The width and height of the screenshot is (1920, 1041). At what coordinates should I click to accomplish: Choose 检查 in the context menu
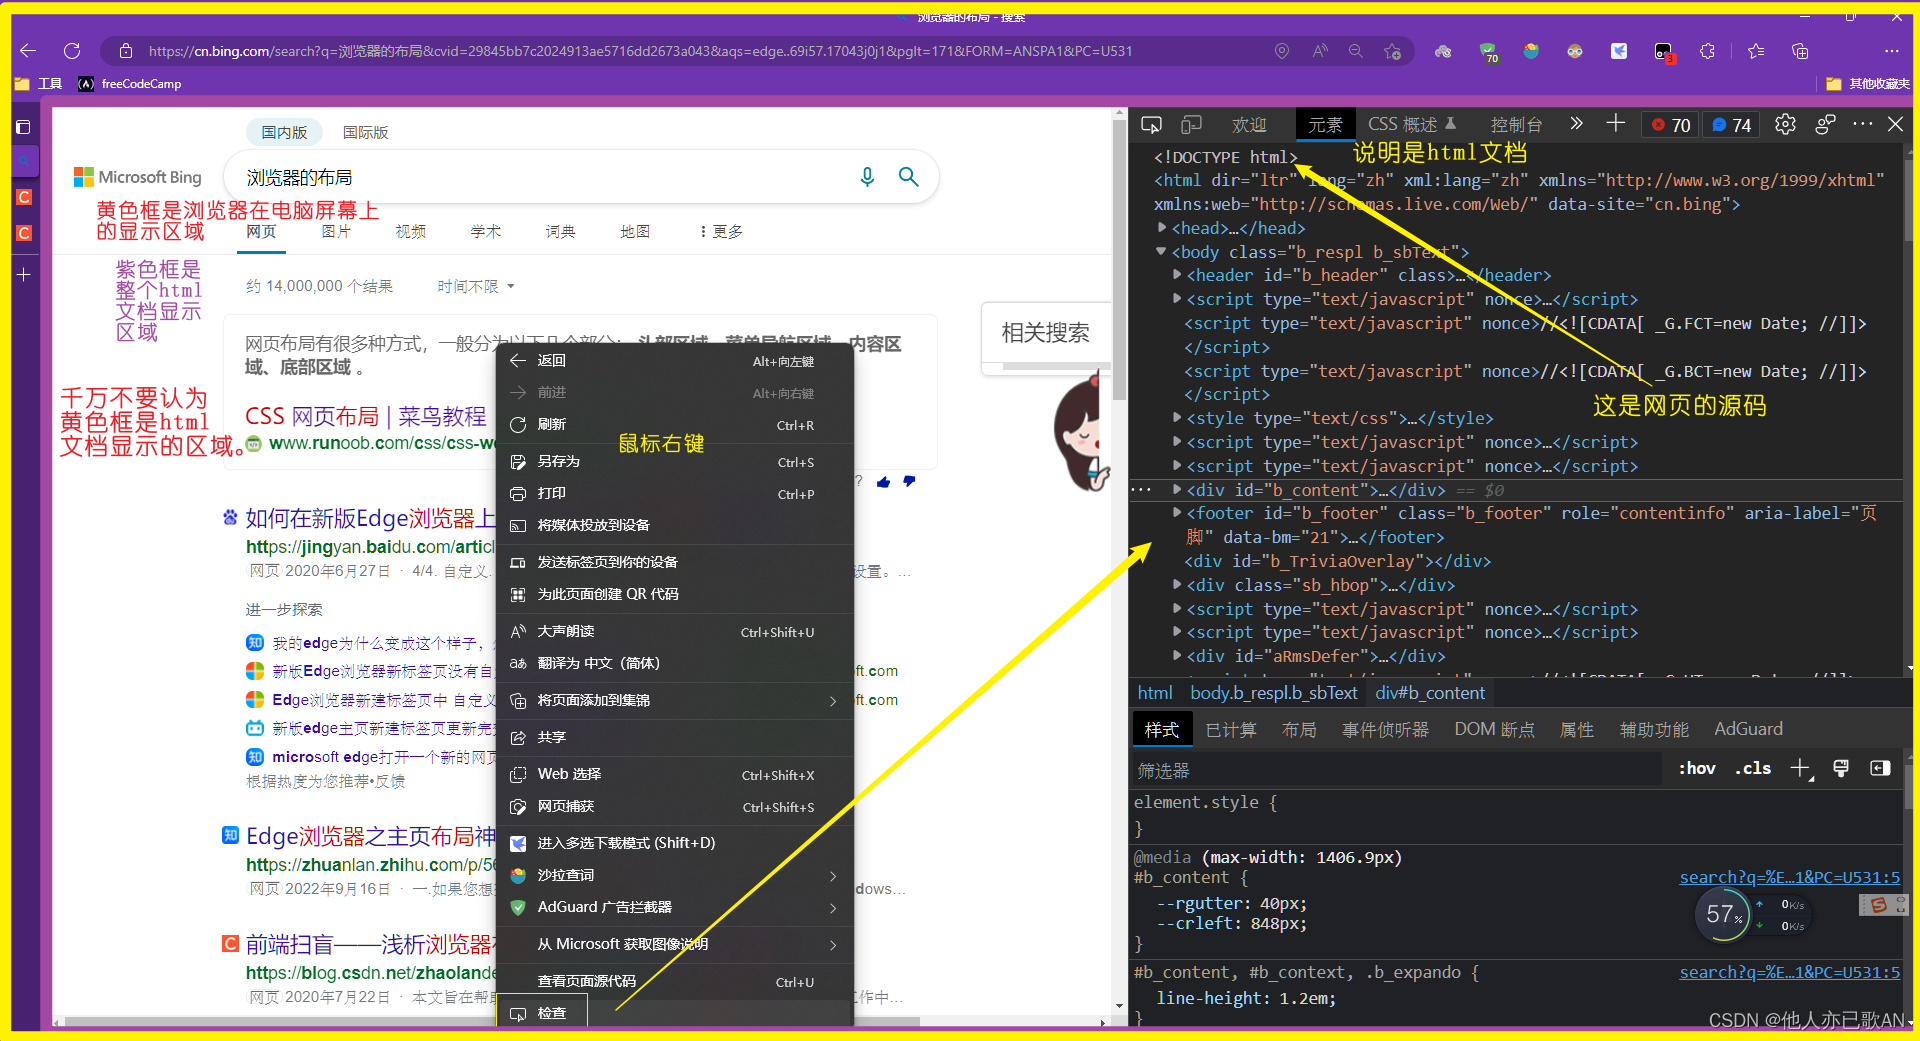click(675, 1013)
